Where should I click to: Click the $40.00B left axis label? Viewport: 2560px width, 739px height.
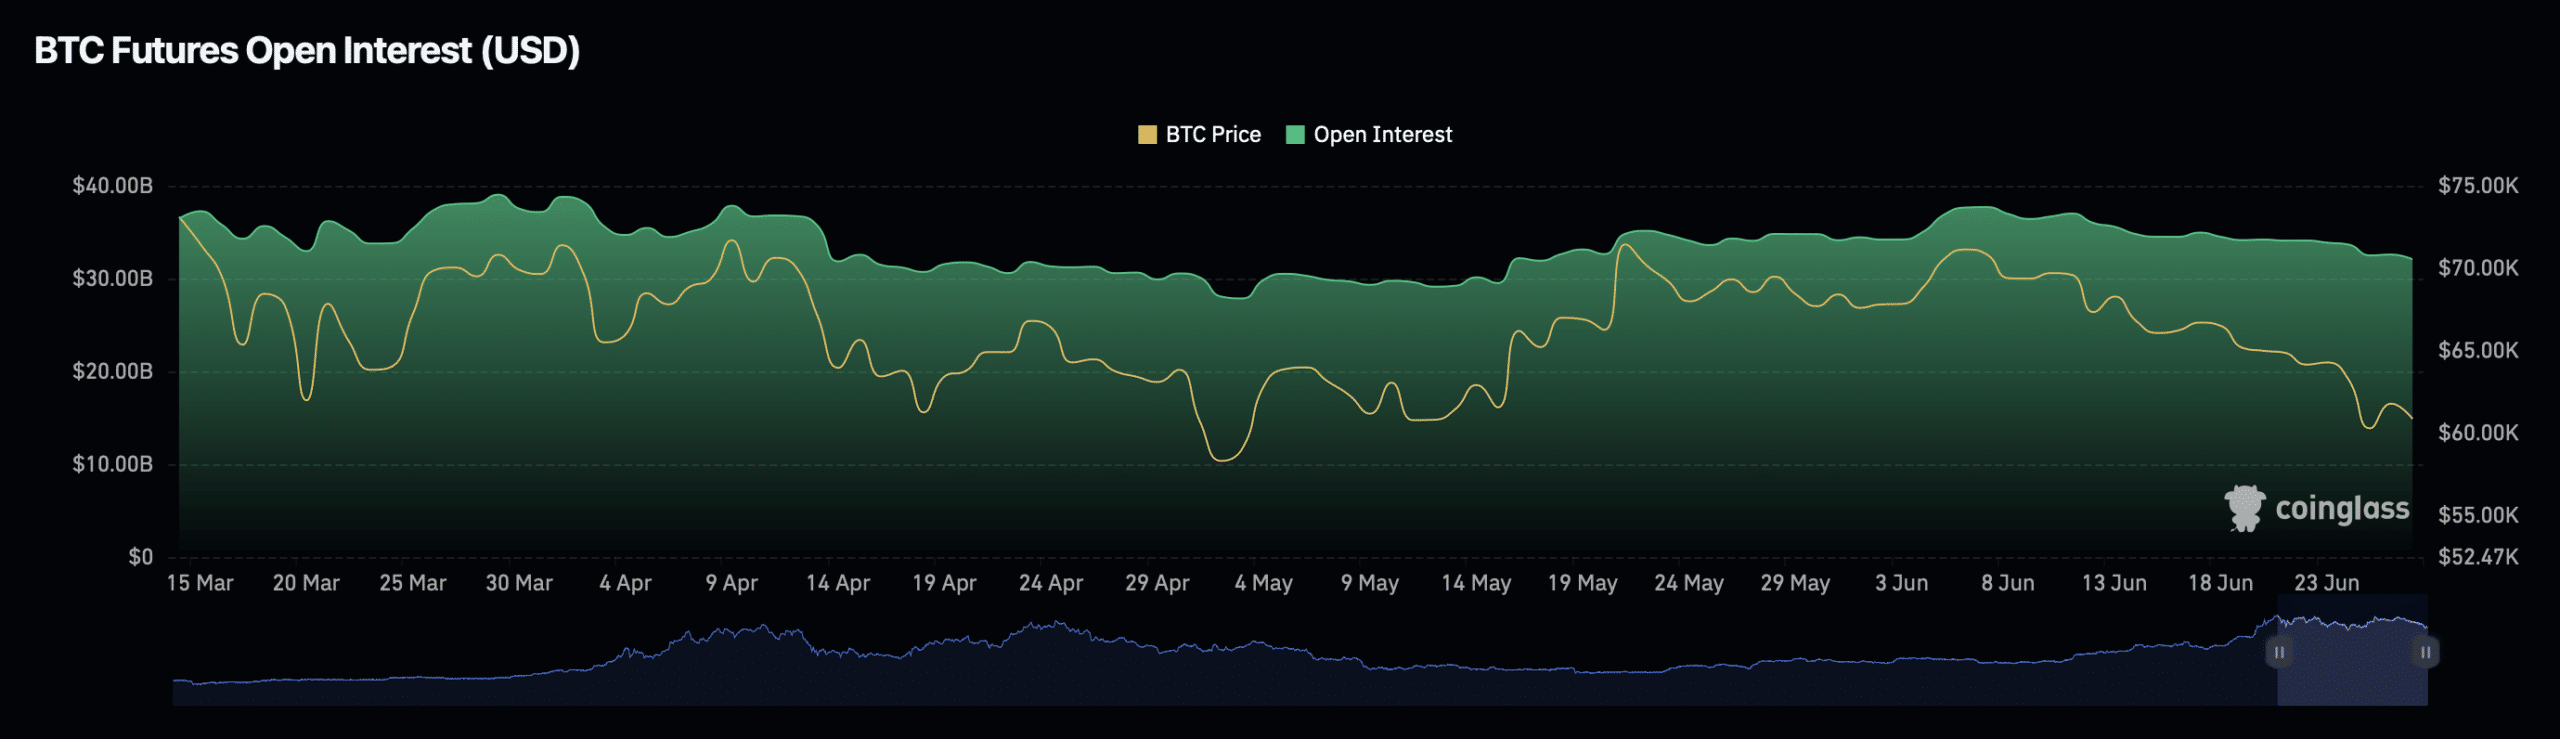(113, 186)
